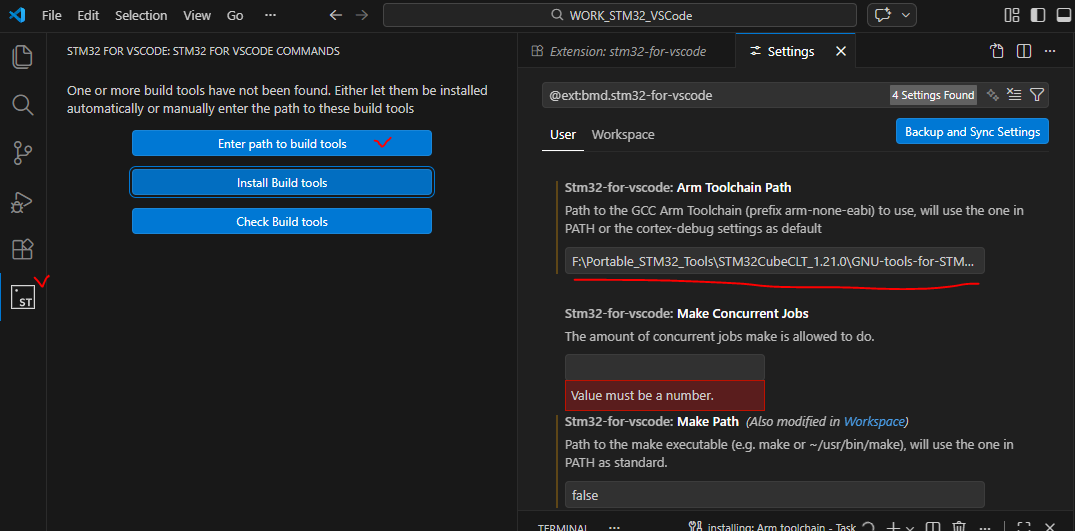
Task: Click Enter path to build tools button
Action: tap(282, 143)
